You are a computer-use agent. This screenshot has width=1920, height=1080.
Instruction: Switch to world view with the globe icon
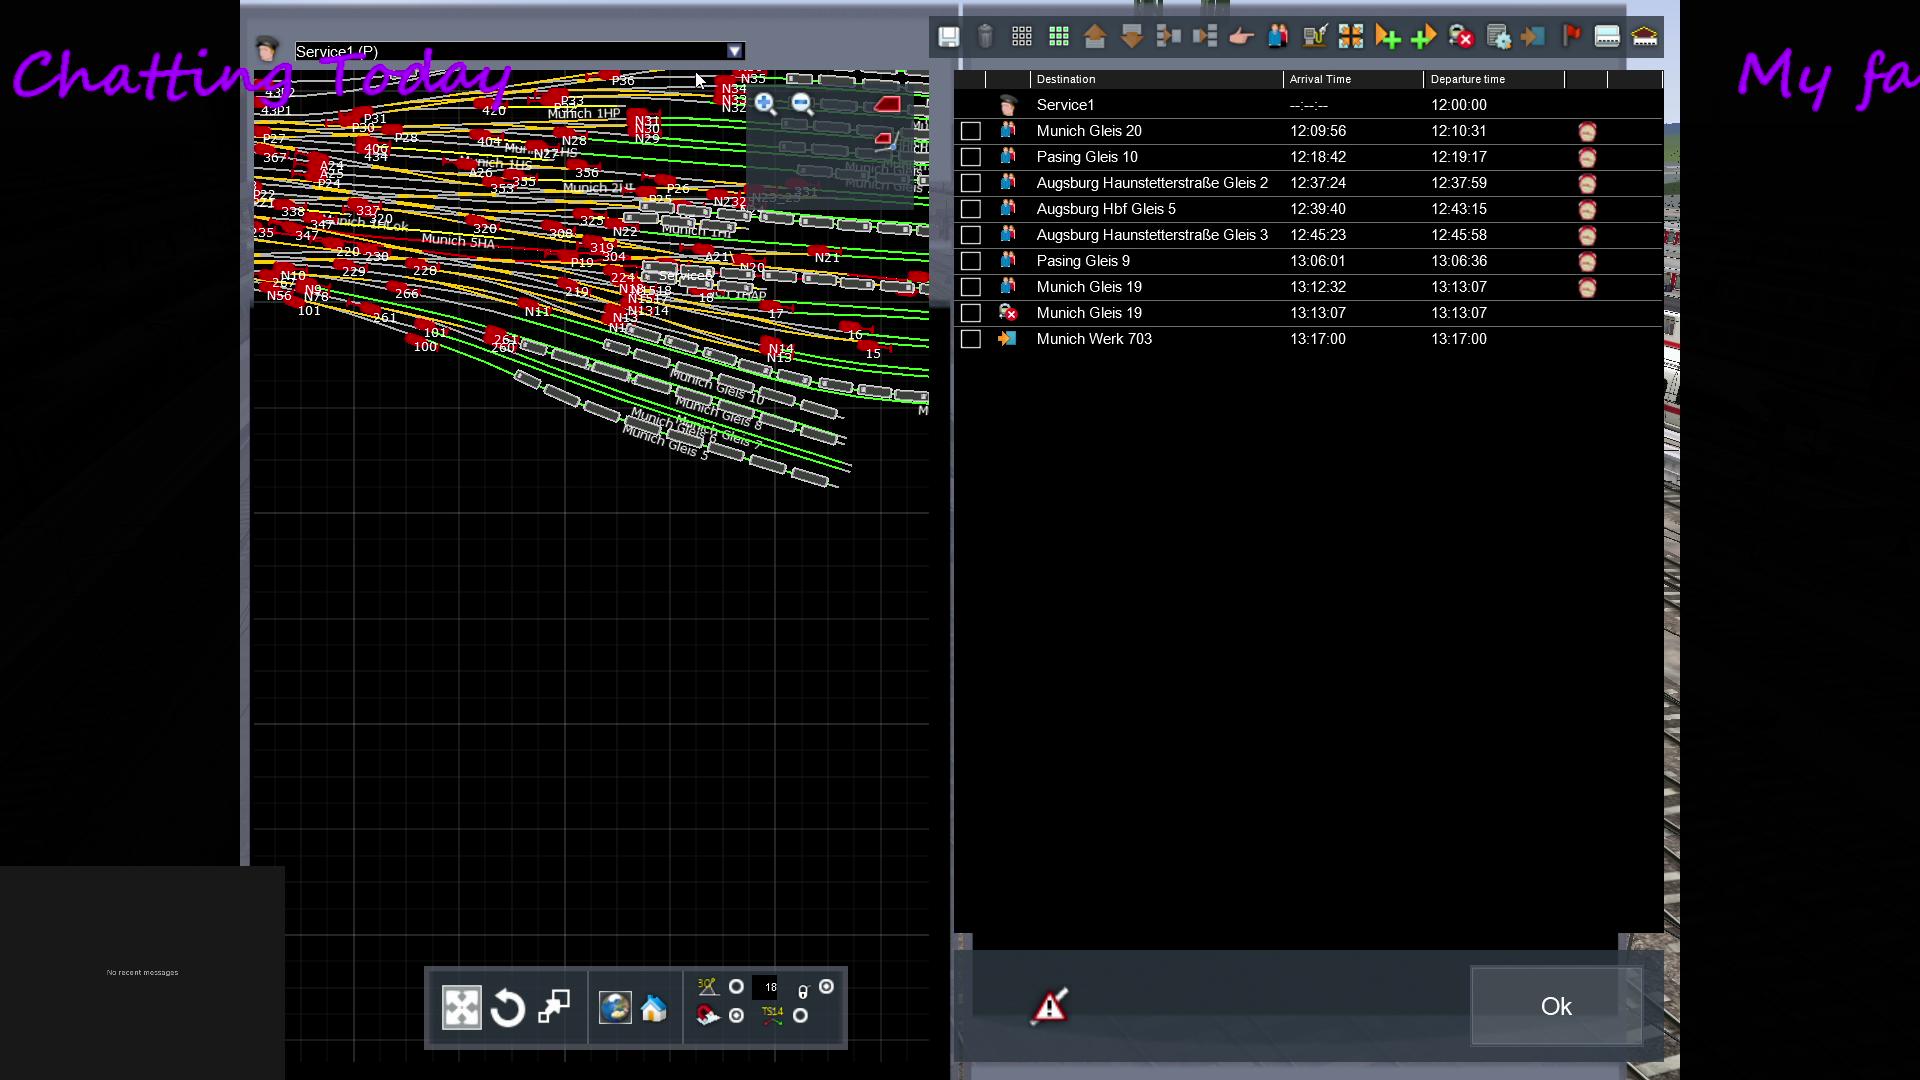(615, 1008)
